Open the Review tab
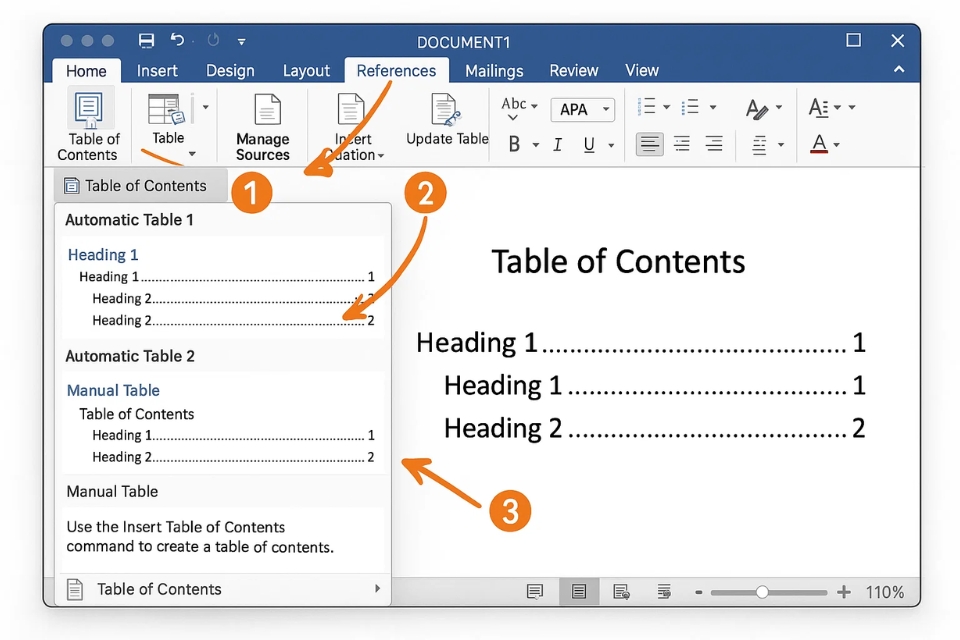This screenshot has width=960, height=640. coord(574,70)
